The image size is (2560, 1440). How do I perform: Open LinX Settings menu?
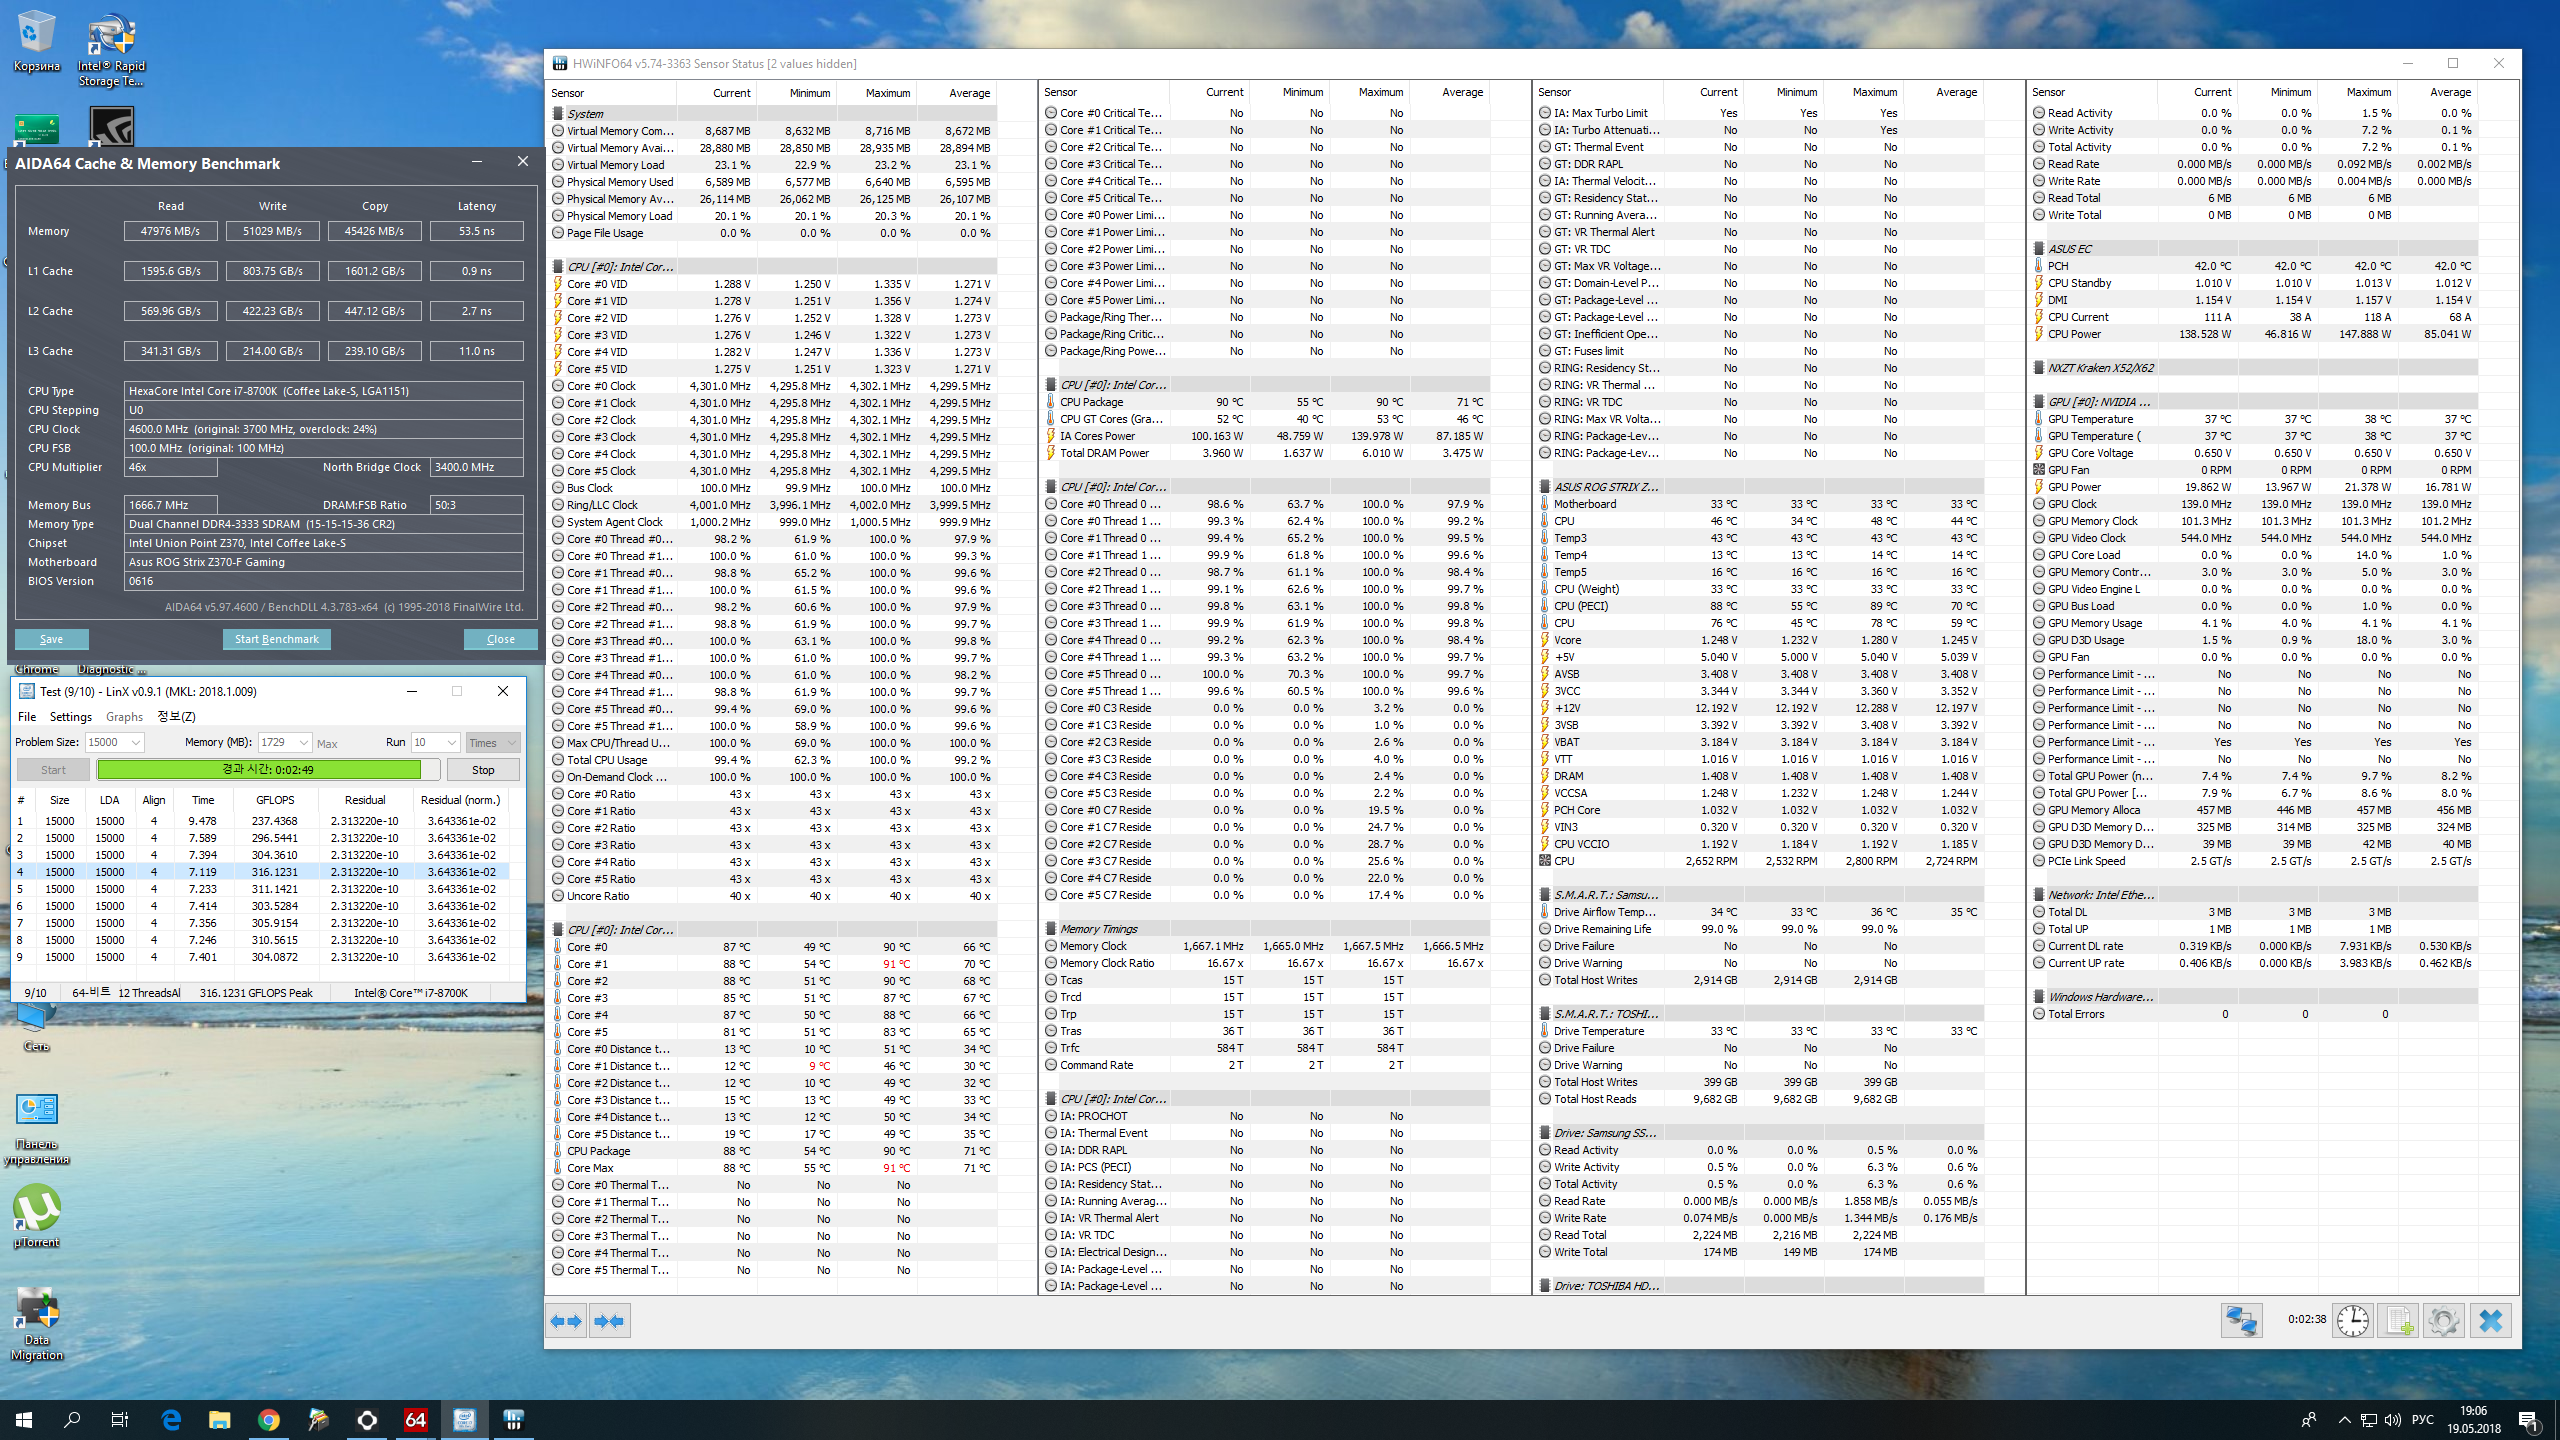pyautogui.click(x=70, y=717)
